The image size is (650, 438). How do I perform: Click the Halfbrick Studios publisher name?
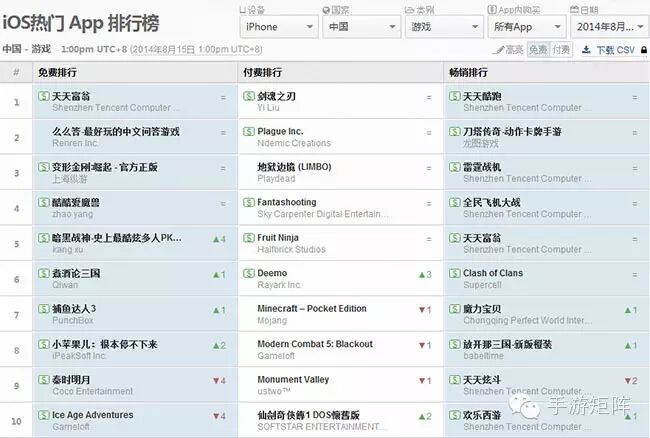[291, 249]
